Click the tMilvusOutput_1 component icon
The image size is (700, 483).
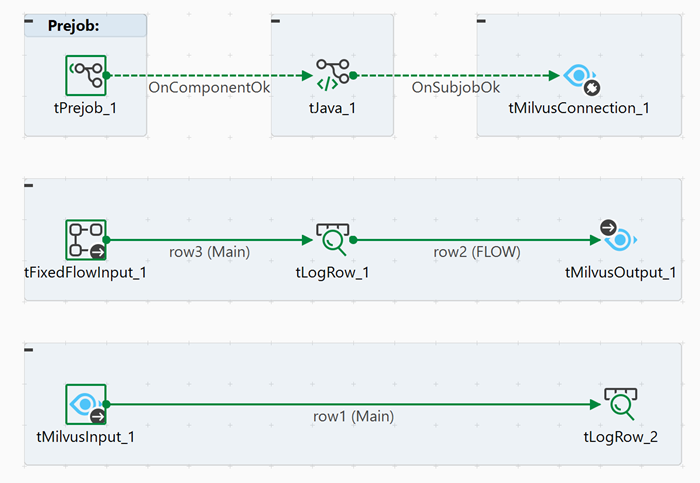619,238
